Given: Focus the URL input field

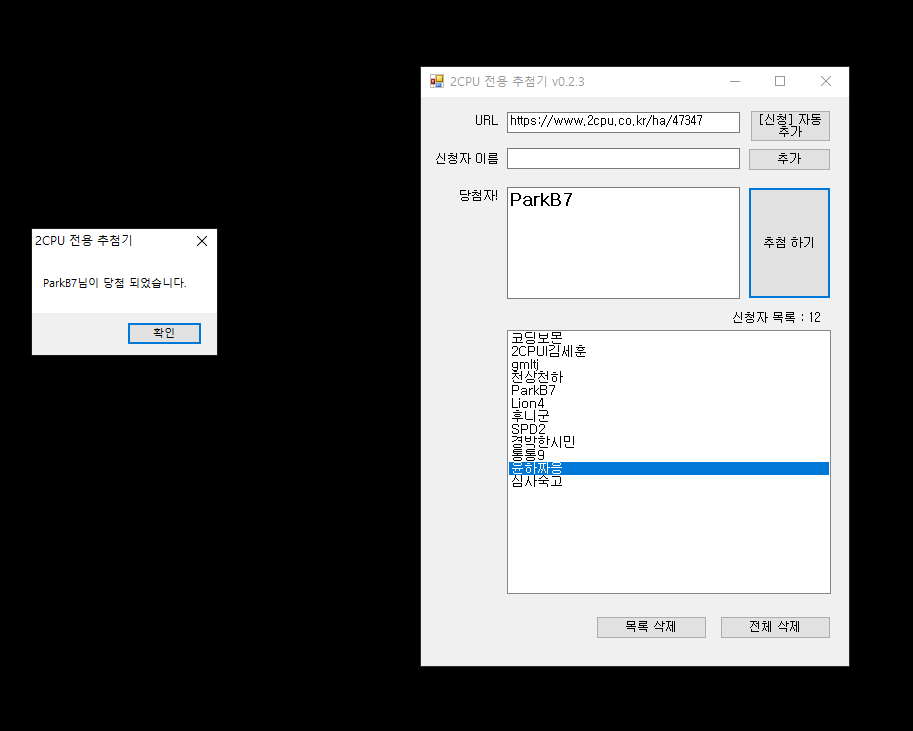Looking at the screenshot, I should point(623,122).
